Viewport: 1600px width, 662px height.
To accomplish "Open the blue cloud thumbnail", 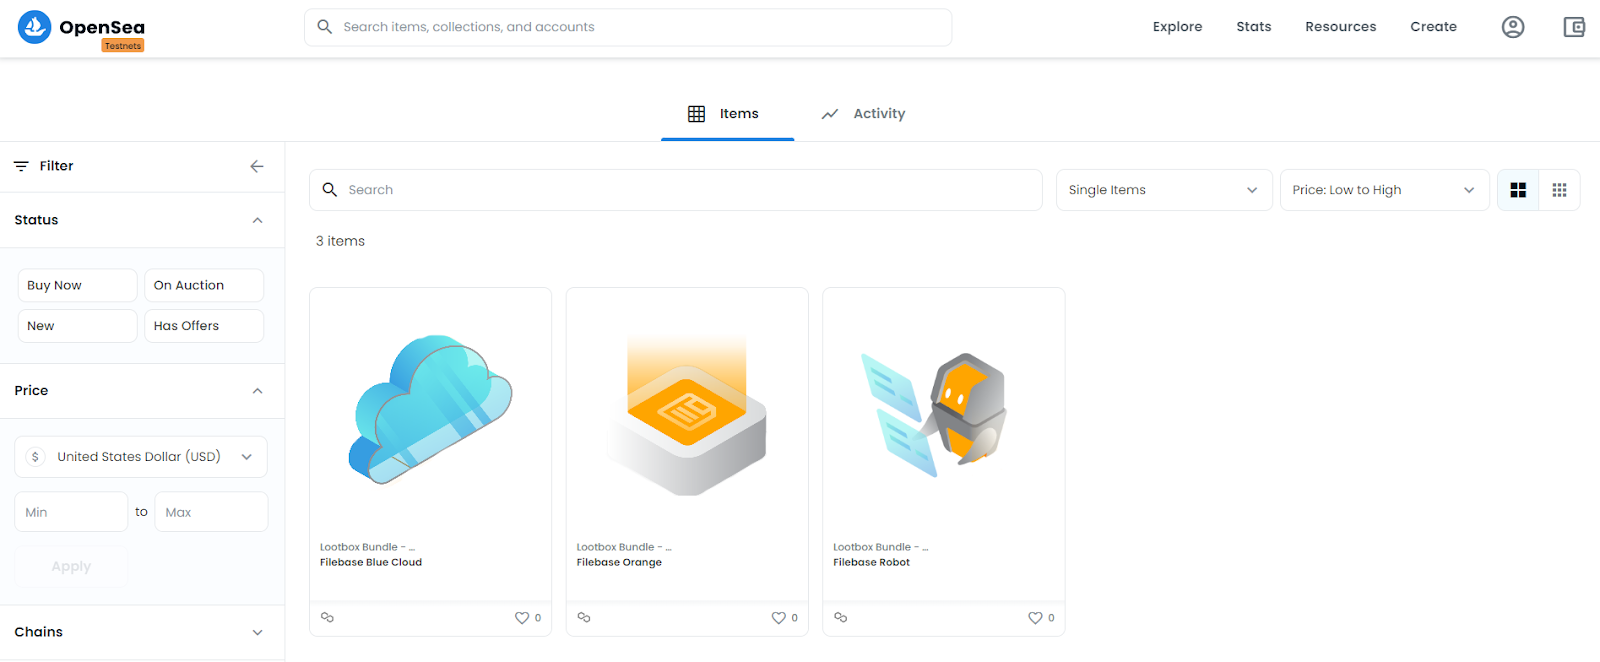I will [431, 410].
